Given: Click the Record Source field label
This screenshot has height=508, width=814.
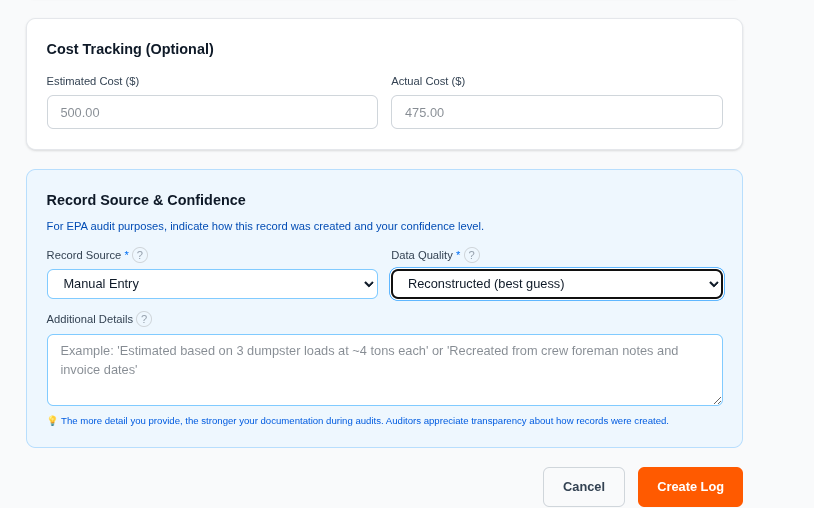Looking at the screenshot, I should tap(84, 255).
